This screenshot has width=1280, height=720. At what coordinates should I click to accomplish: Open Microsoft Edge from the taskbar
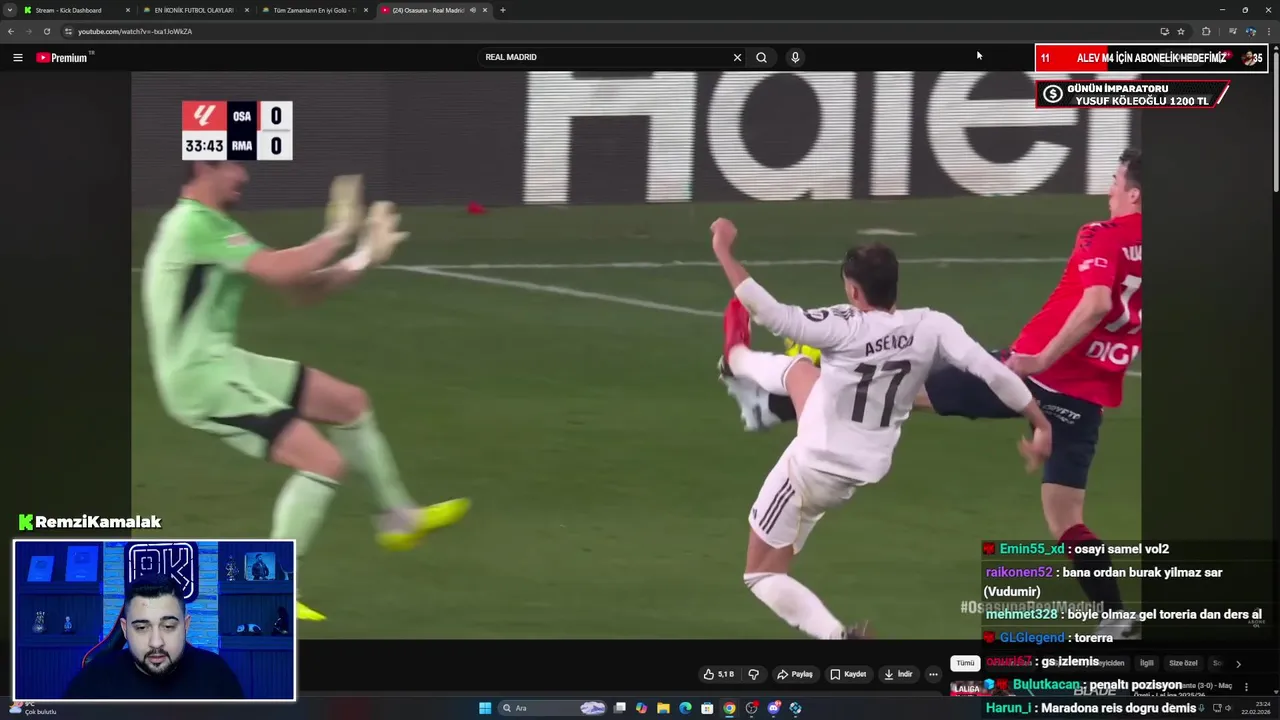tap(685, 708)
